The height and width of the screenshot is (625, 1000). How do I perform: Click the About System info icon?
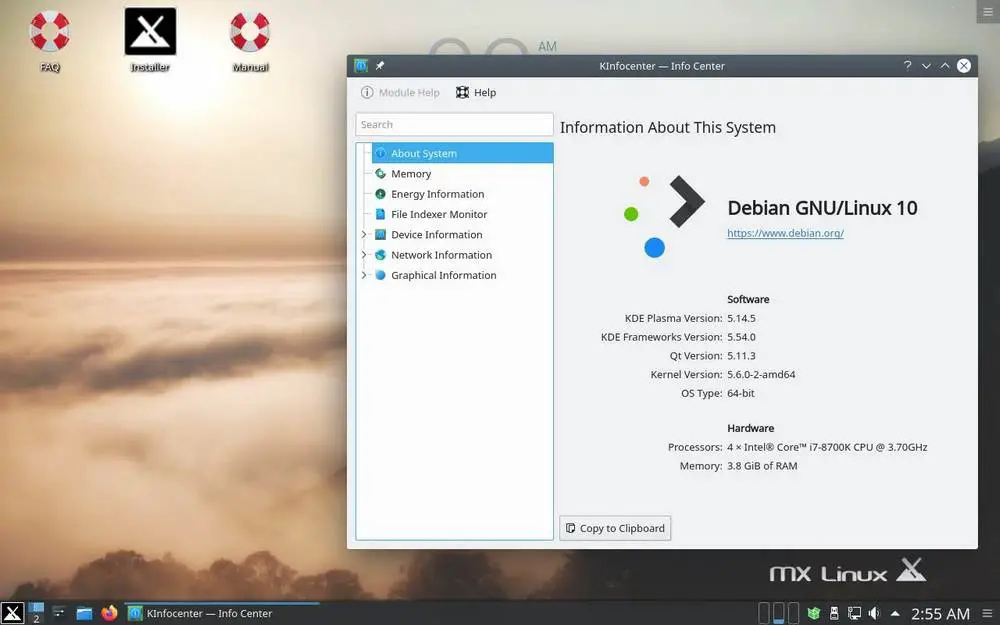(x=380, y=153)
